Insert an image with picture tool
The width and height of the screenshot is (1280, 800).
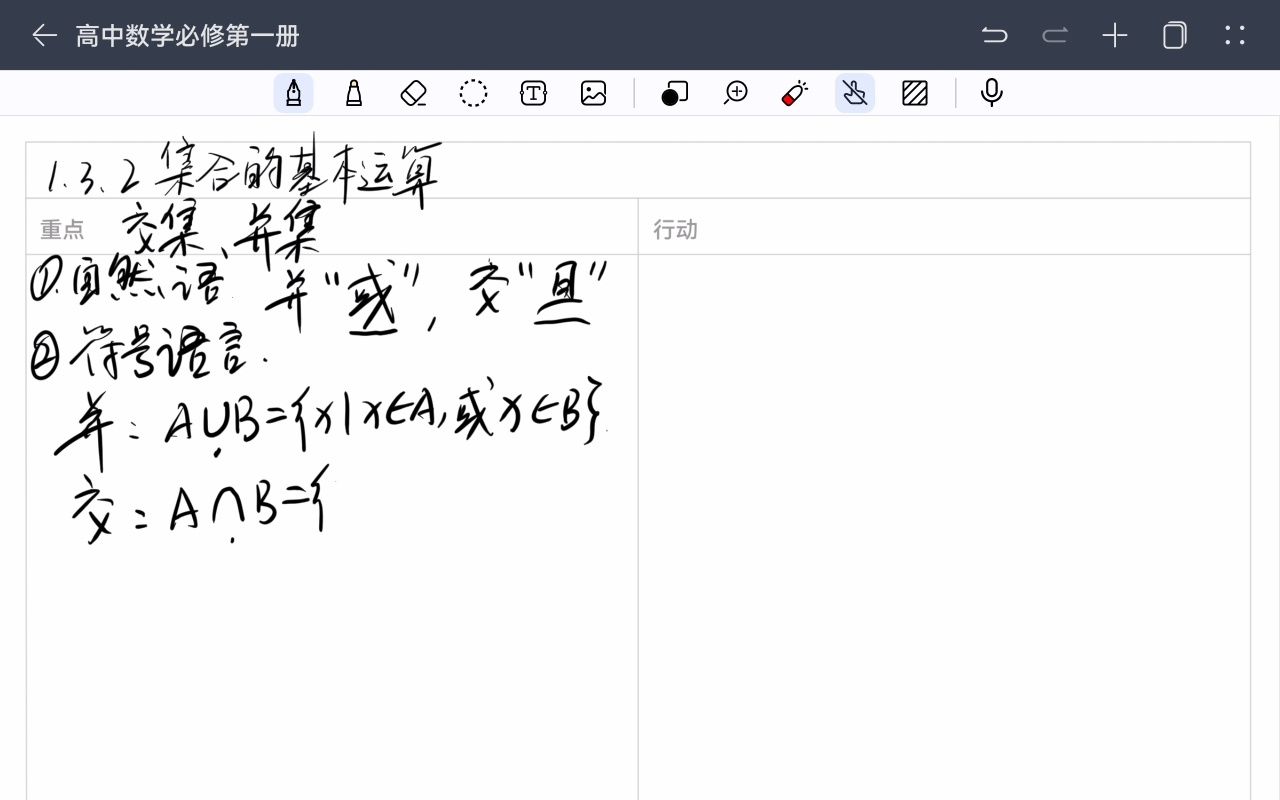pyautogui.click(x=594, y=93)
